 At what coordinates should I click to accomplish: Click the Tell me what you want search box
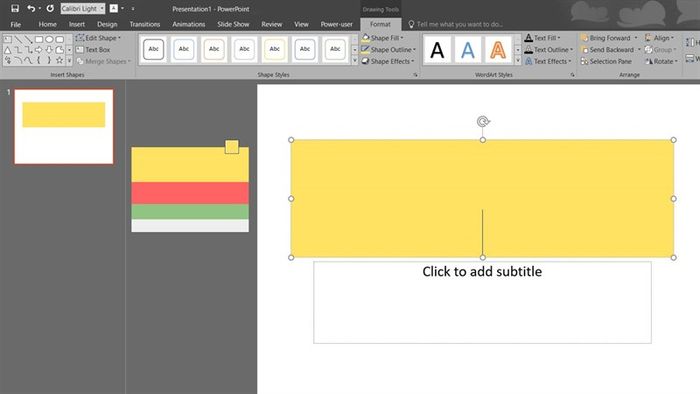(x=459, y=24)
